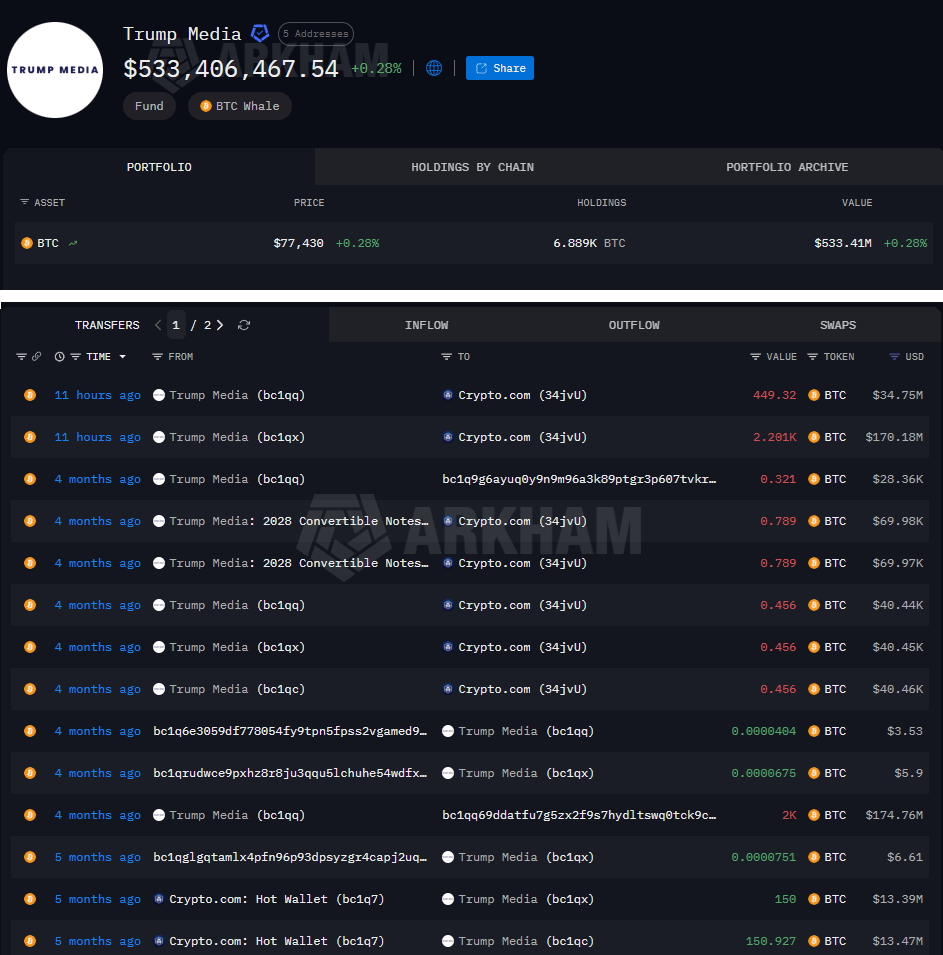Viewport: 943px width, 955px height.
Task: Open Crypto.com: Hot Wallet sender of 150 BTC
Action: coord(277,900)
